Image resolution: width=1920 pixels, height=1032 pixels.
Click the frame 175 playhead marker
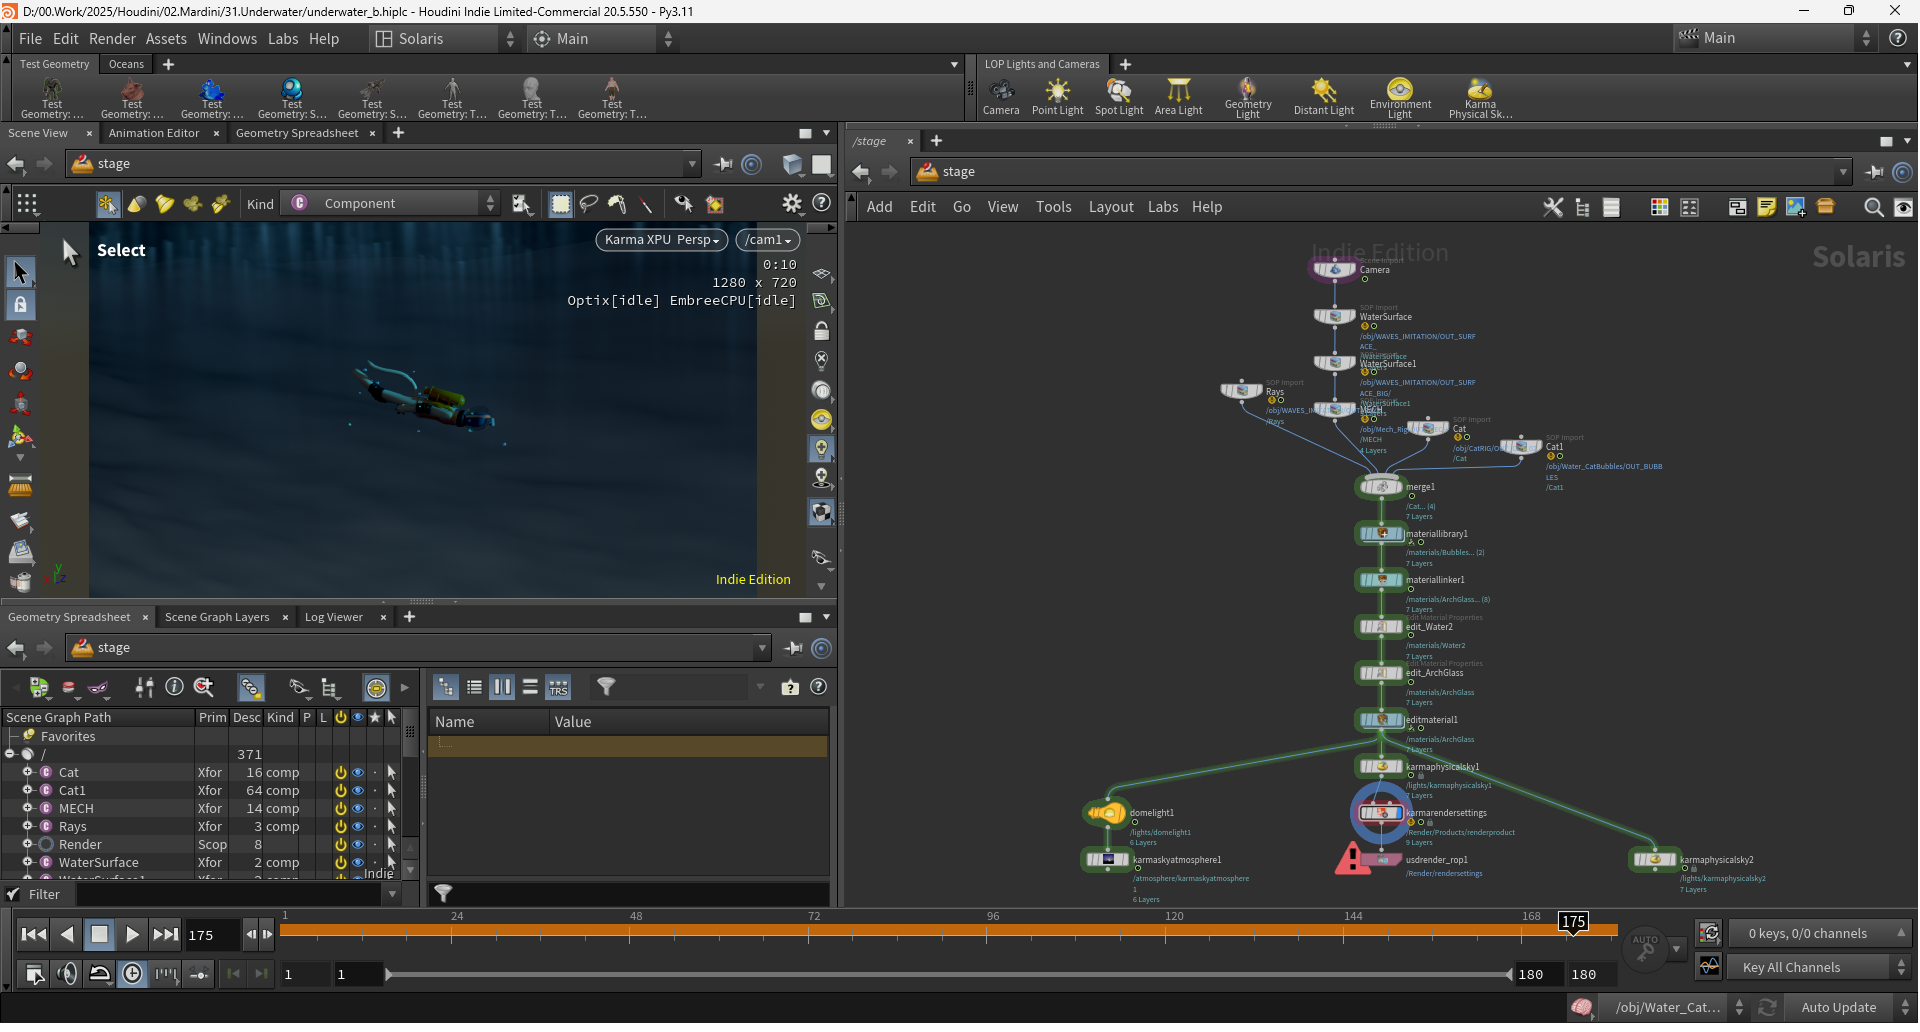(x=1573, y=922)
